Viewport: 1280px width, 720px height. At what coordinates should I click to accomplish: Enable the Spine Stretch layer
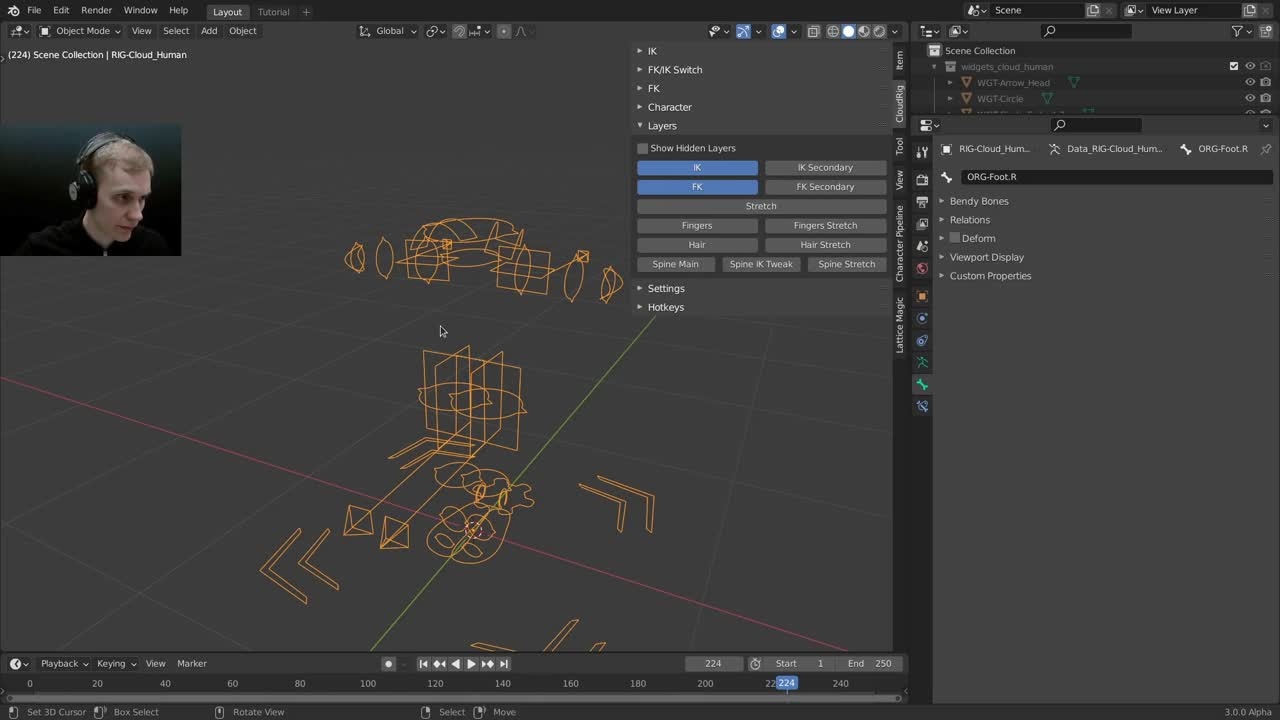coord(846,264)
